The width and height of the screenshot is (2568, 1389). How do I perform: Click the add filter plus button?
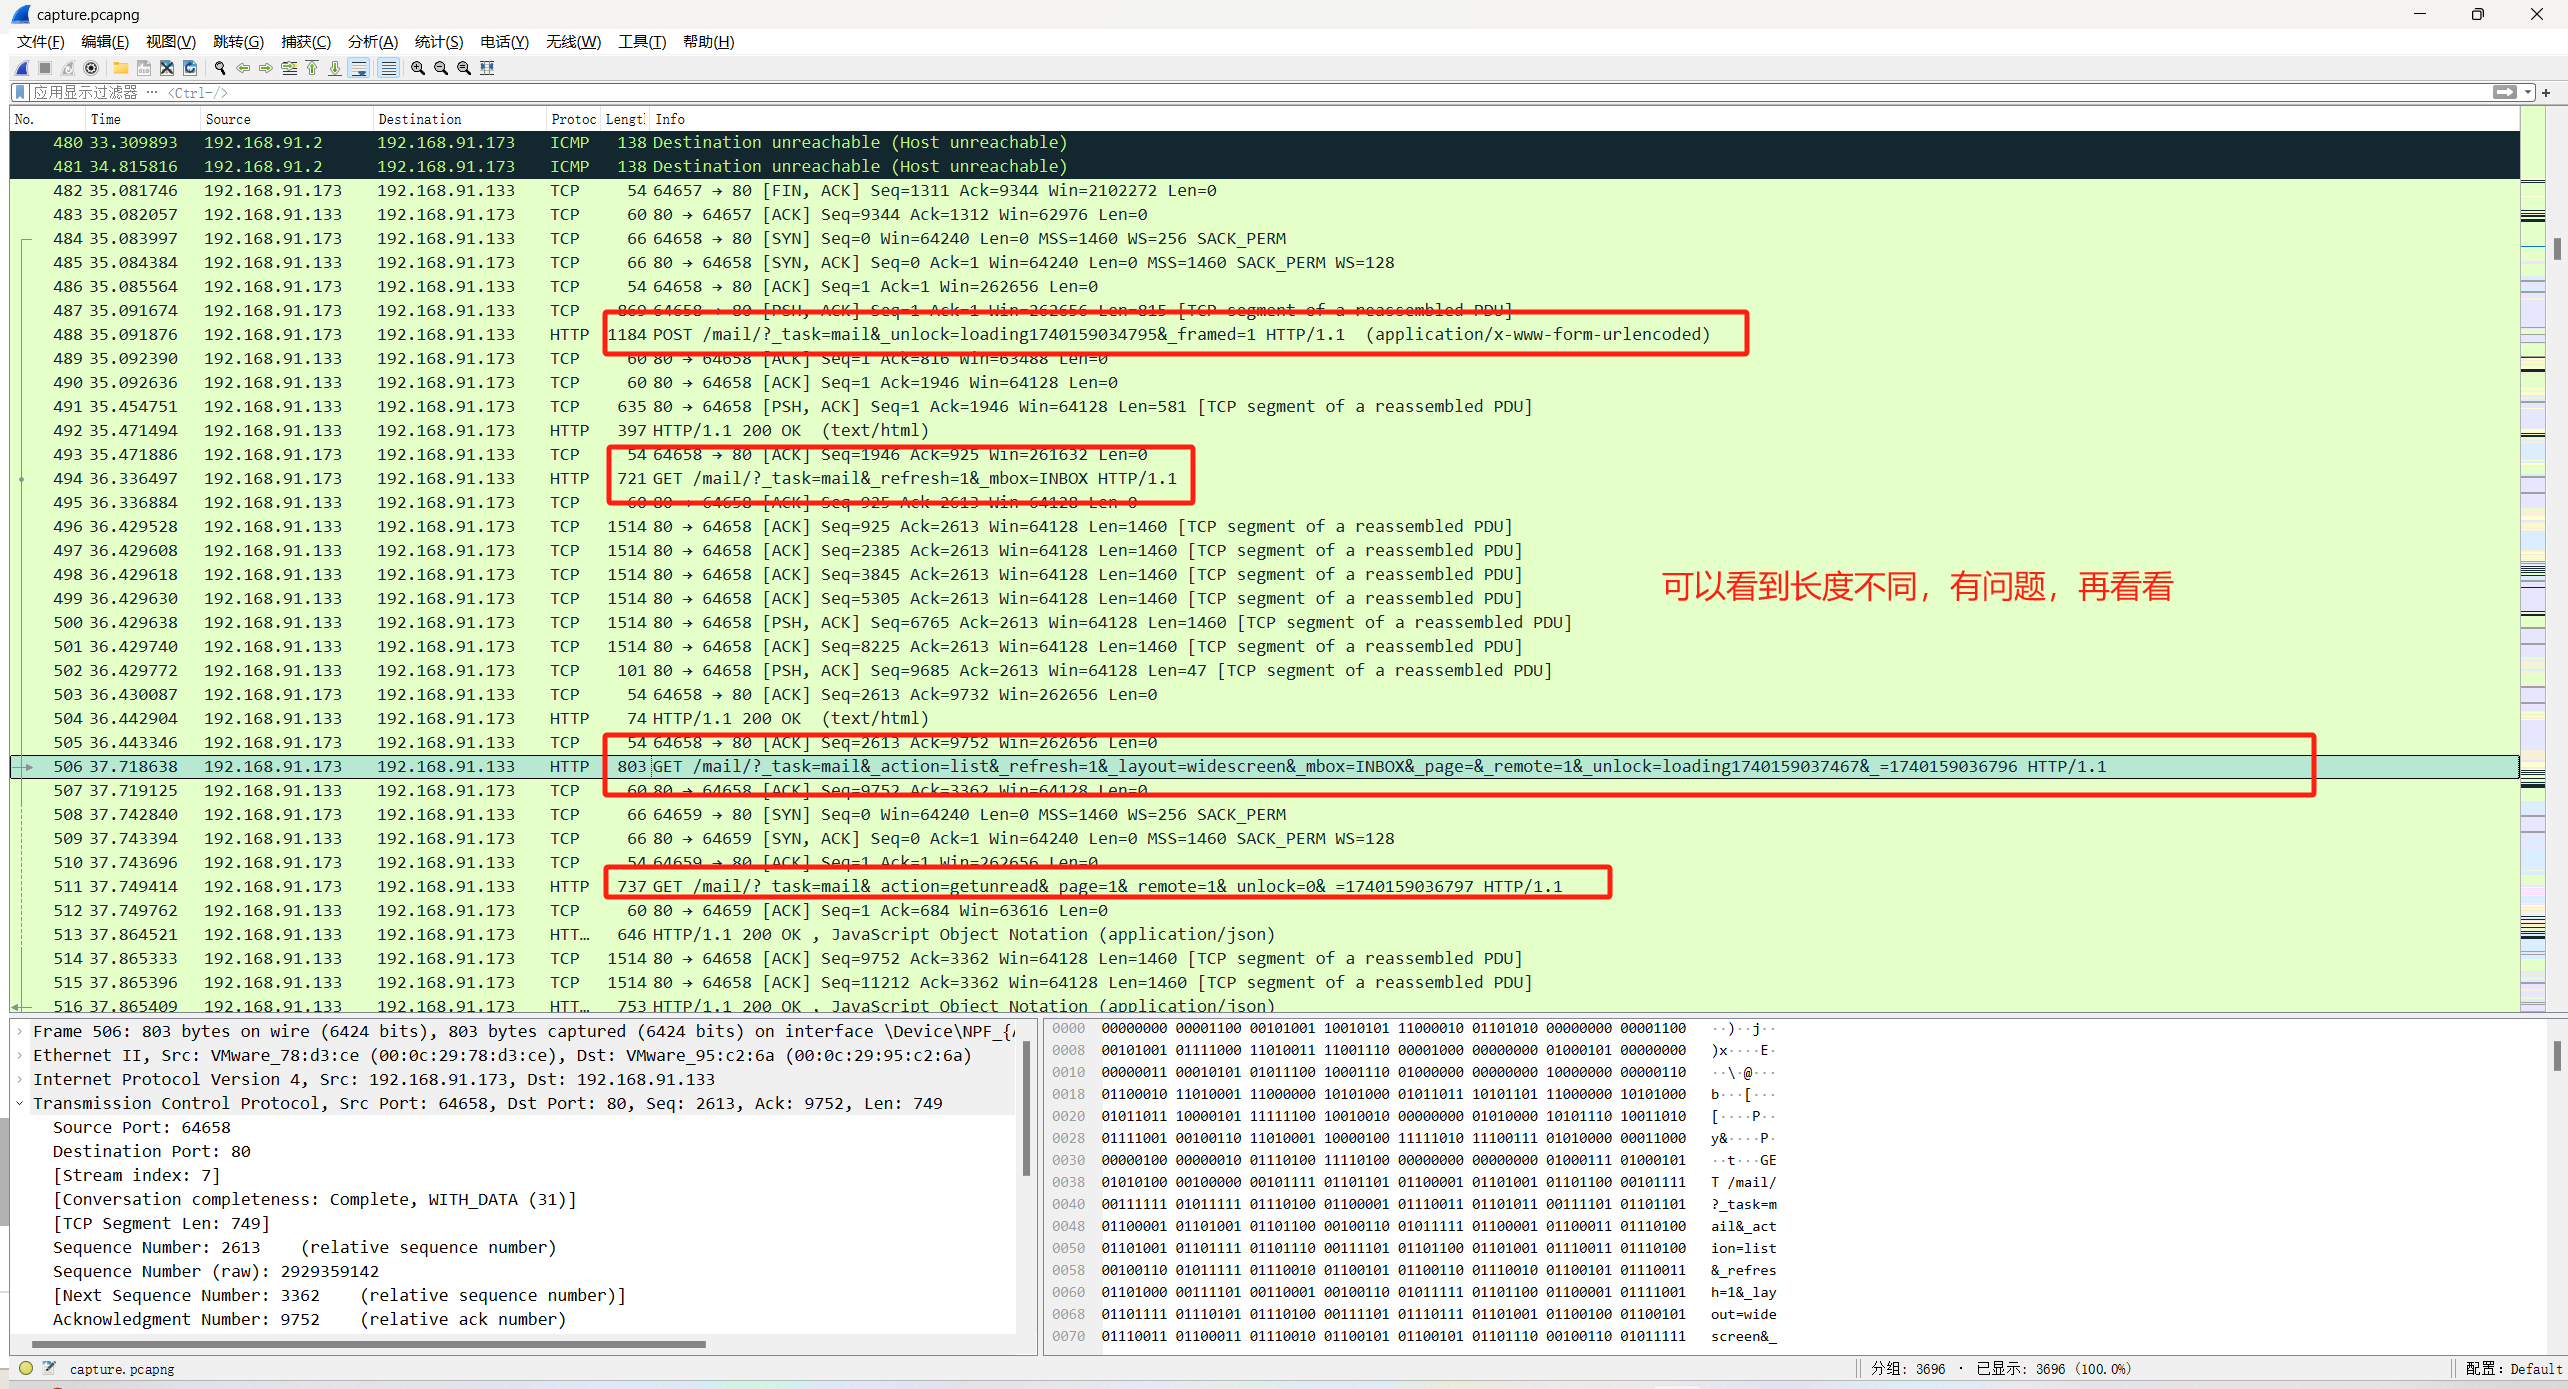[2546, 92]
